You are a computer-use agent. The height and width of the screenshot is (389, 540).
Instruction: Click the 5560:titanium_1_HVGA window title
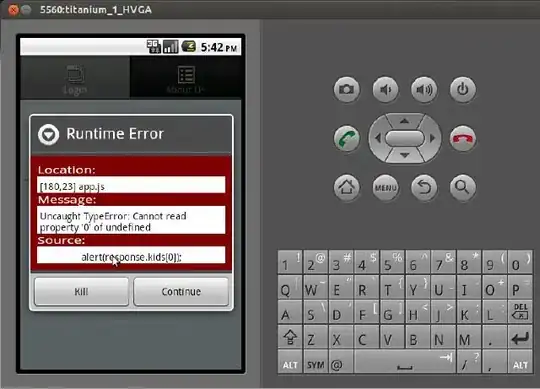point(96,10)
